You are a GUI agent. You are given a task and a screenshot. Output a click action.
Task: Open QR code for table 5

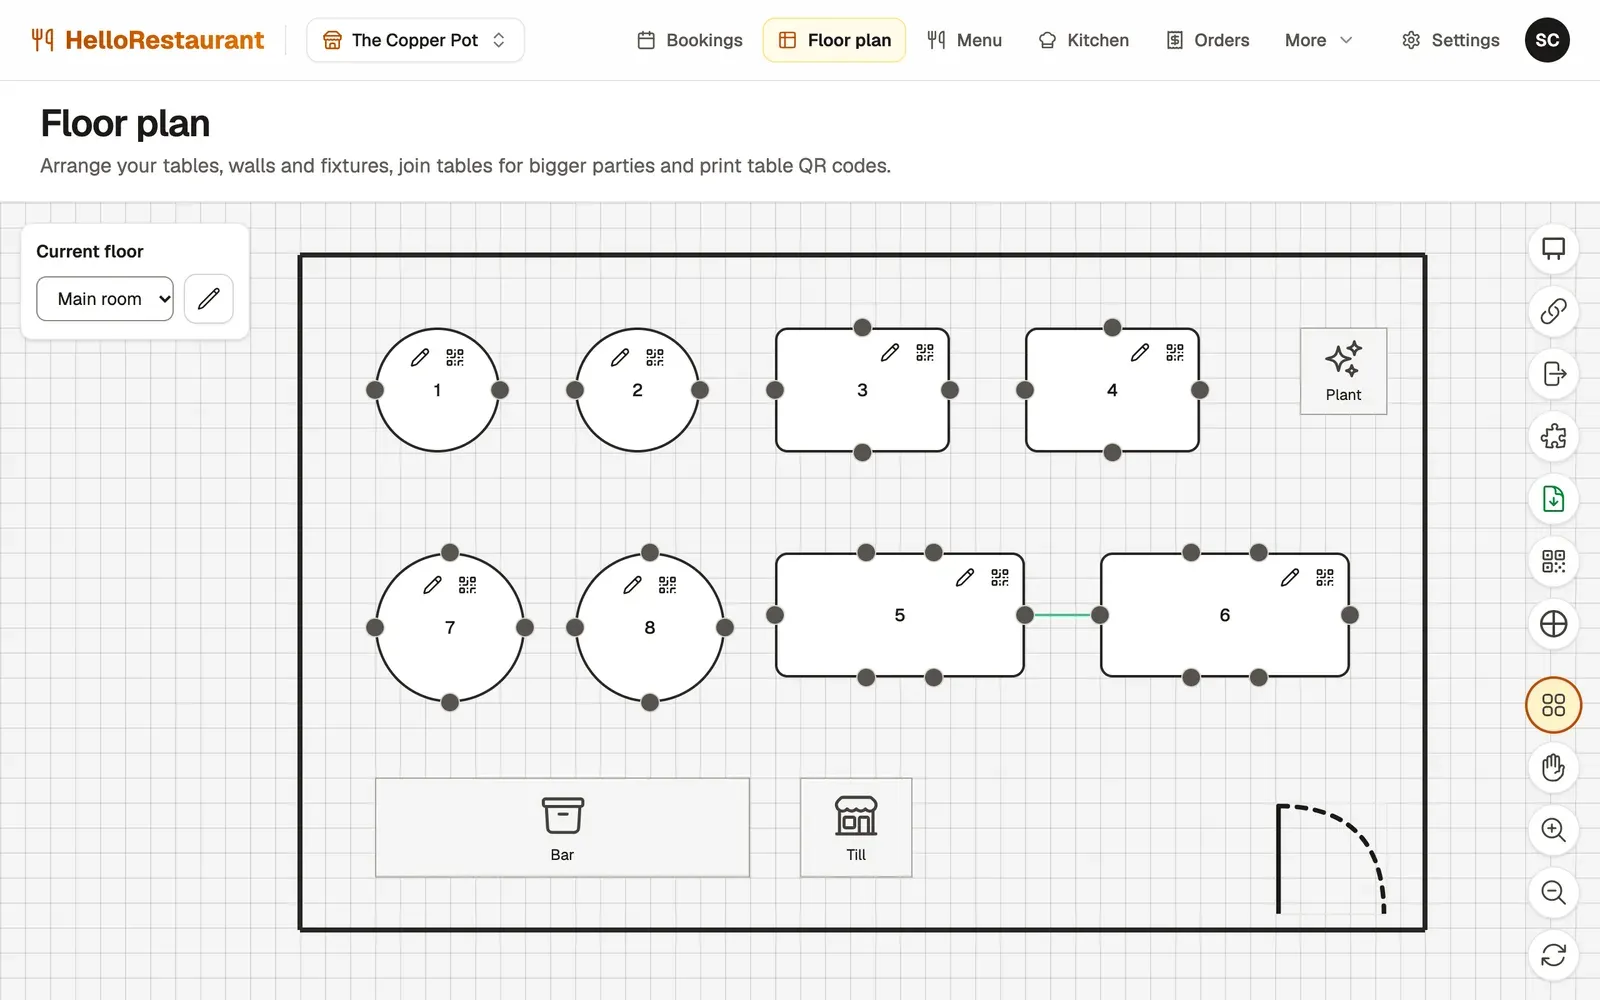(1000, 577)
